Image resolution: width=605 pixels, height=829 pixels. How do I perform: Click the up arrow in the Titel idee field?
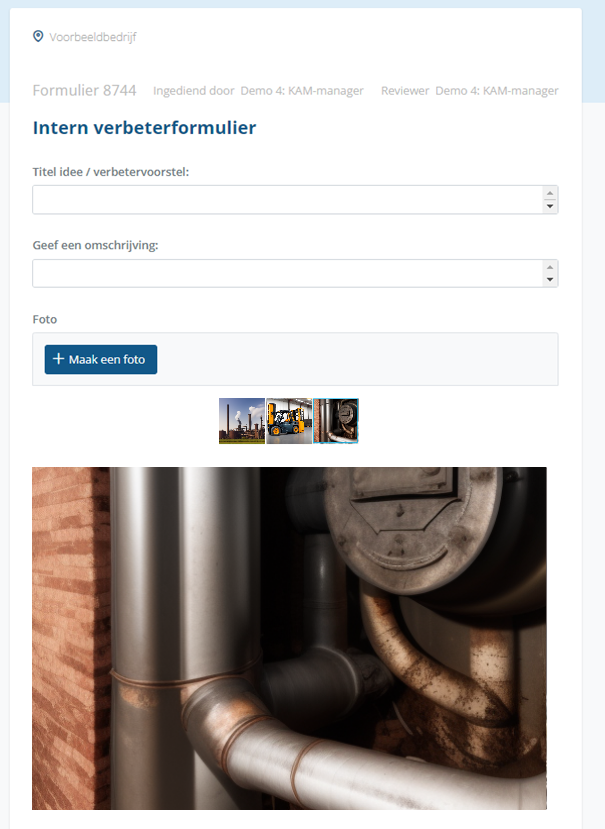(x=550, y=193)
